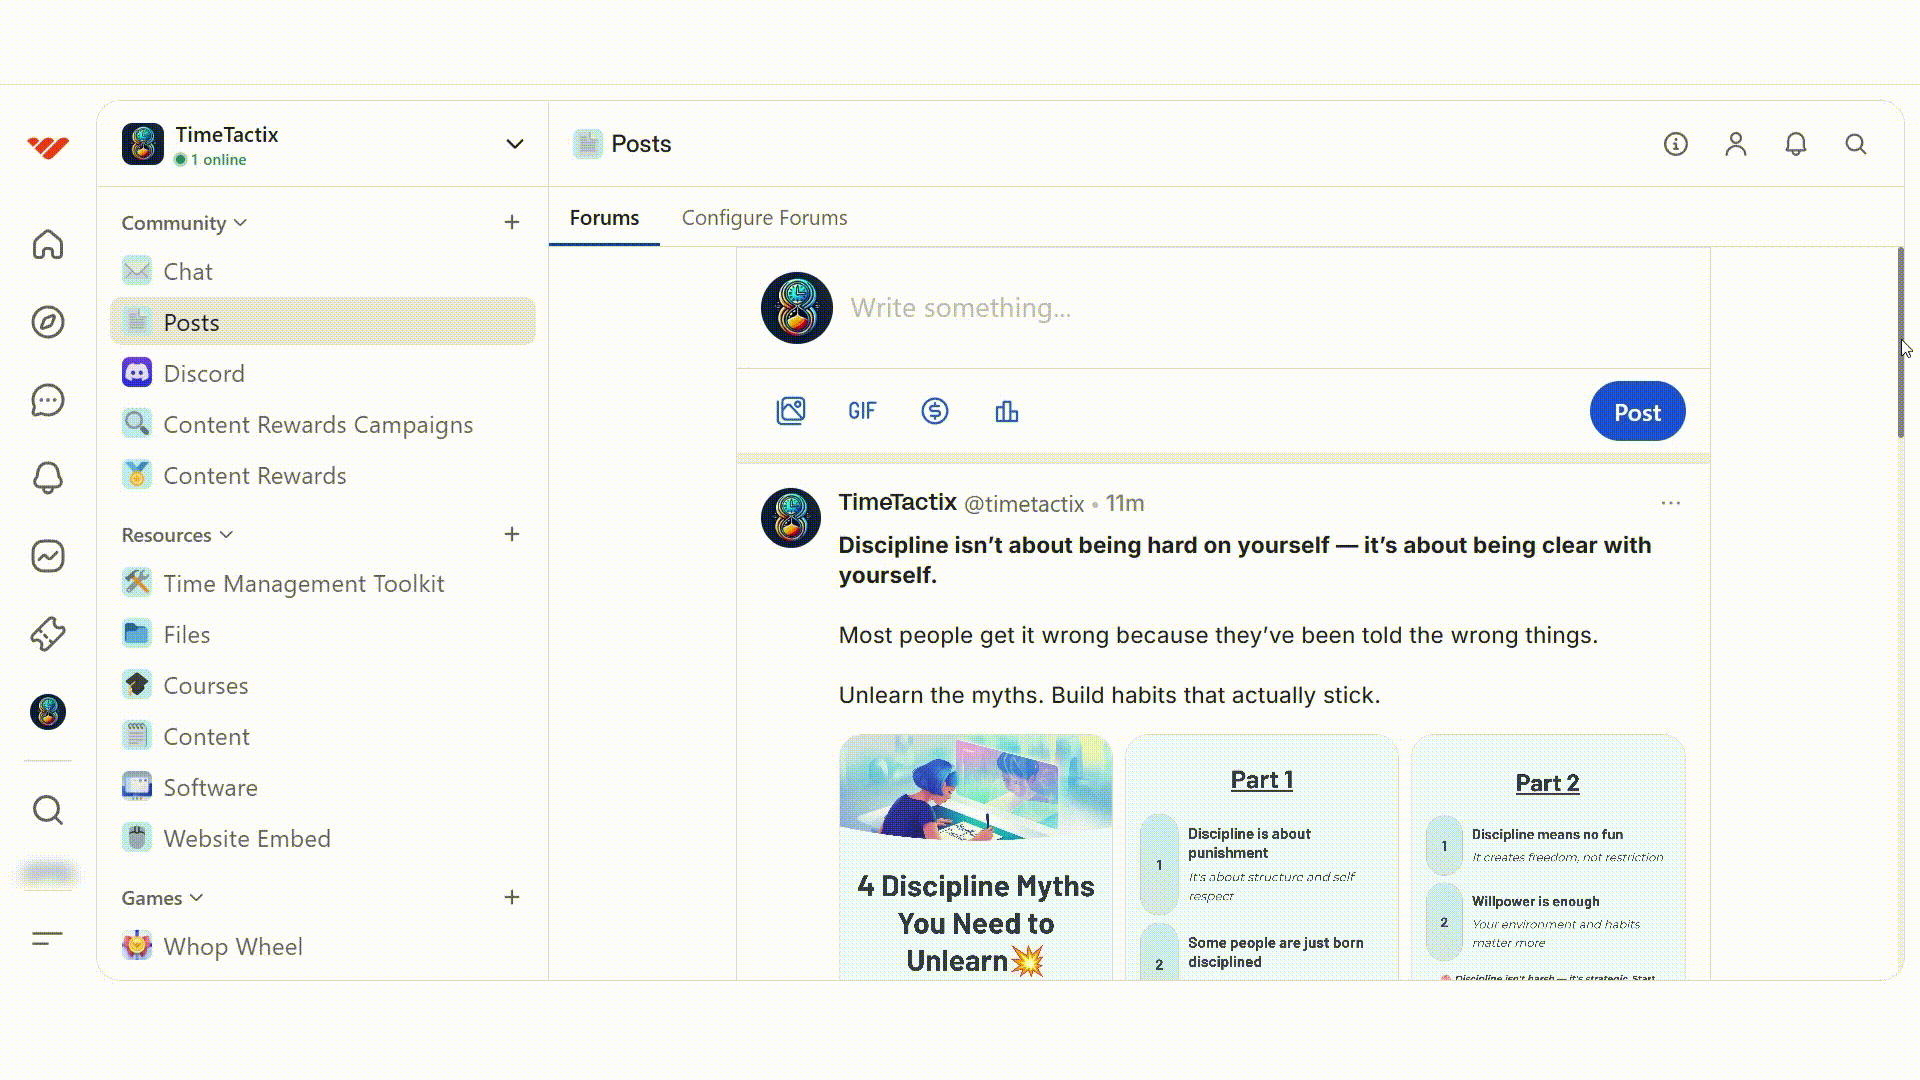Click the vertical scrollbar on the right

[1900, 342]
